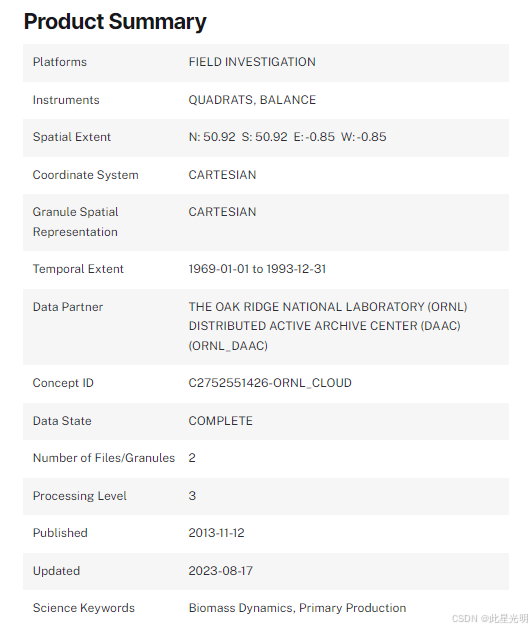Screen dimensions: 532x630
Task: Click the Primary Production science keyword
Action: coord(352,608)
